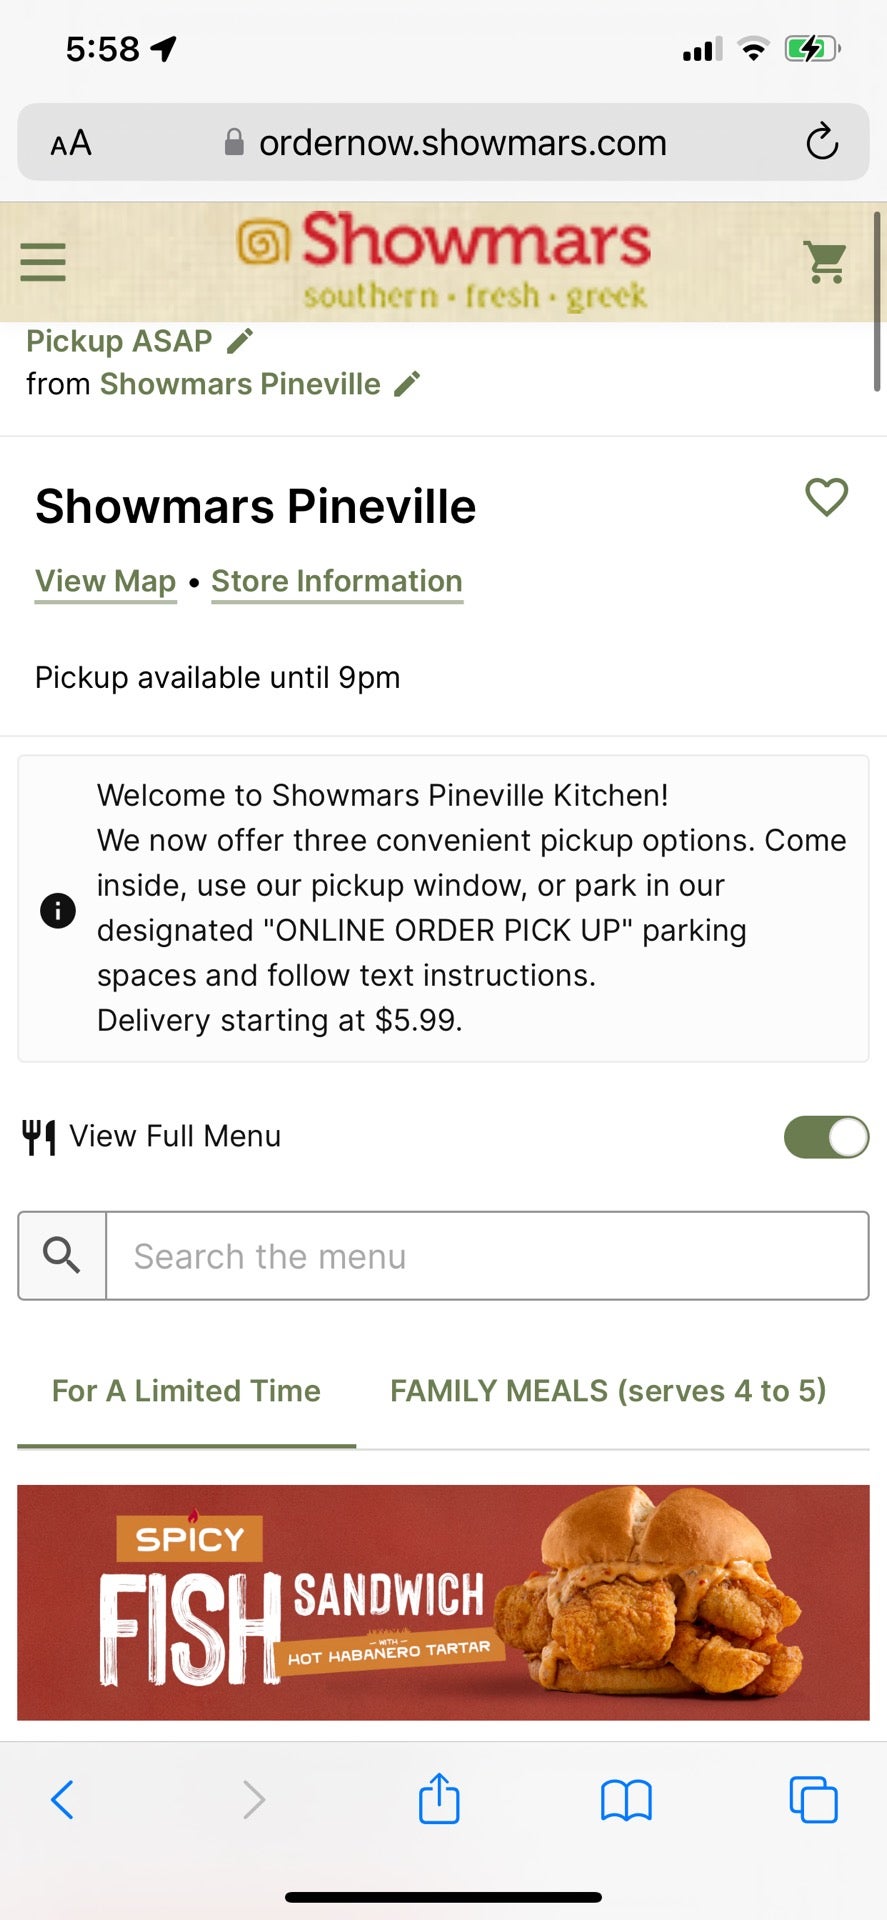Switch to the FAMILY MEALS tab
Image resolution: width=887 pixels, height=1920 pixels.
click(x=608, y=1390)
